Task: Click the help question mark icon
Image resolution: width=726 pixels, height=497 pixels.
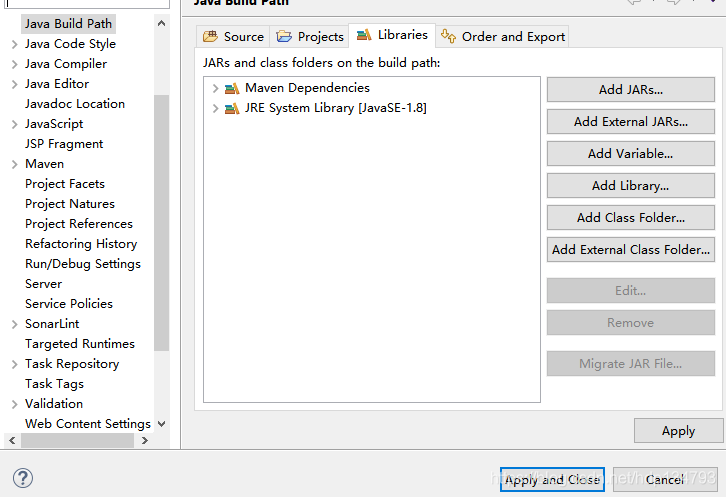Action: click(x=23, y=478)
